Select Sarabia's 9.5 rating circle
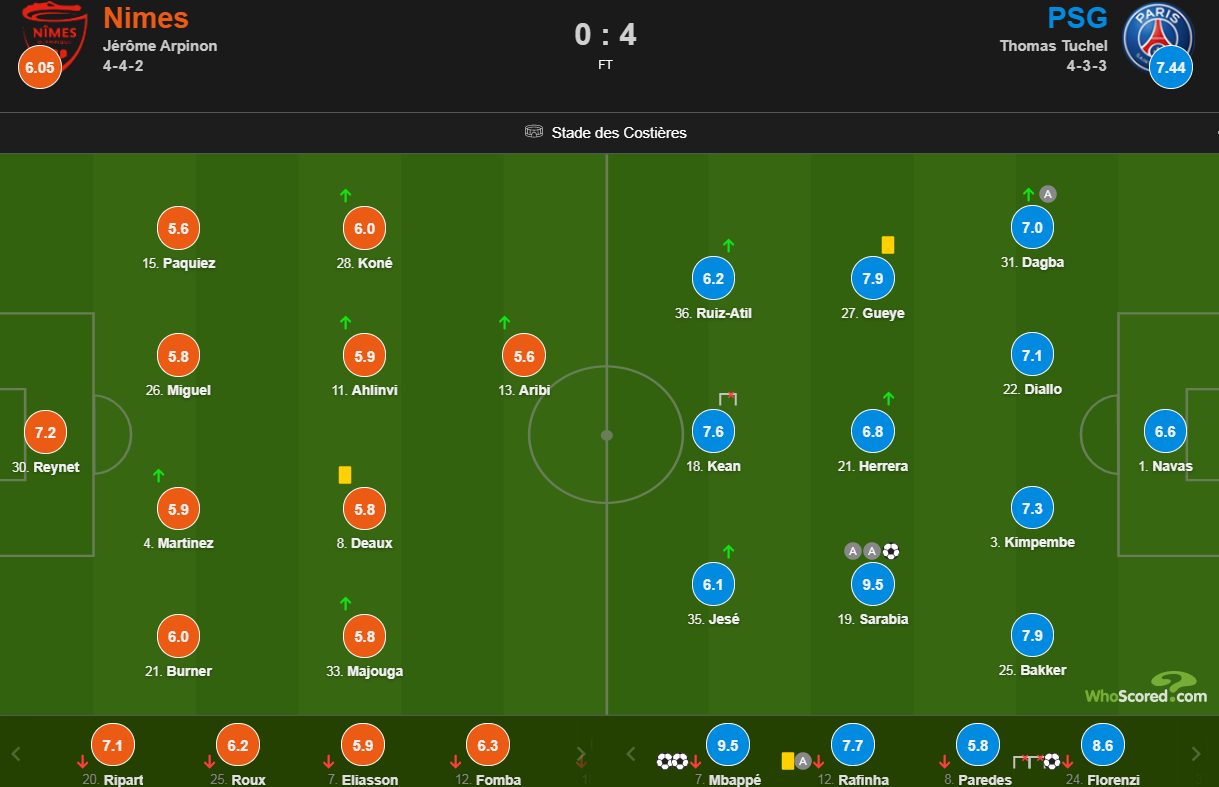Screen dimensions: 1219x787 [x=873, y=585]
